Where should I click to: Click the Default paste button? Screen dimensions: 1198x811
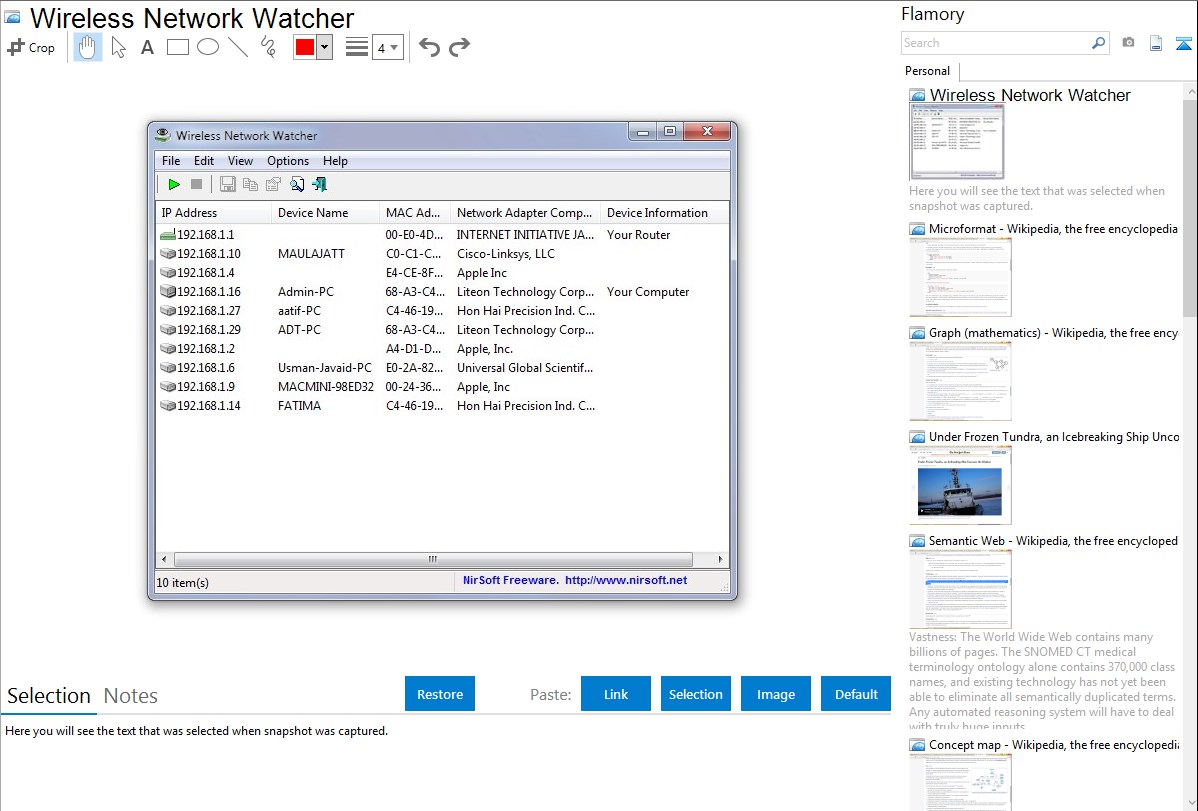(x=856, y=694)
